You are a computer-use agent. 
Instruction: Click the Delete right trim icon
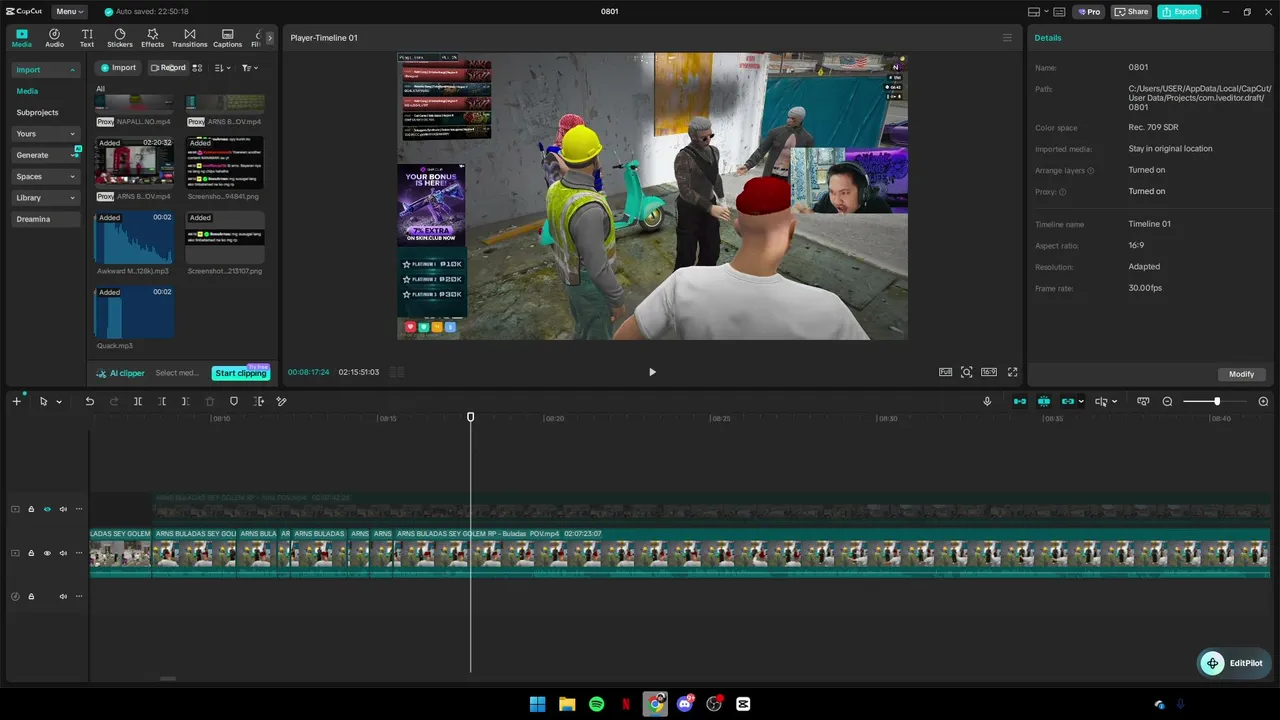tap(185, 401)
